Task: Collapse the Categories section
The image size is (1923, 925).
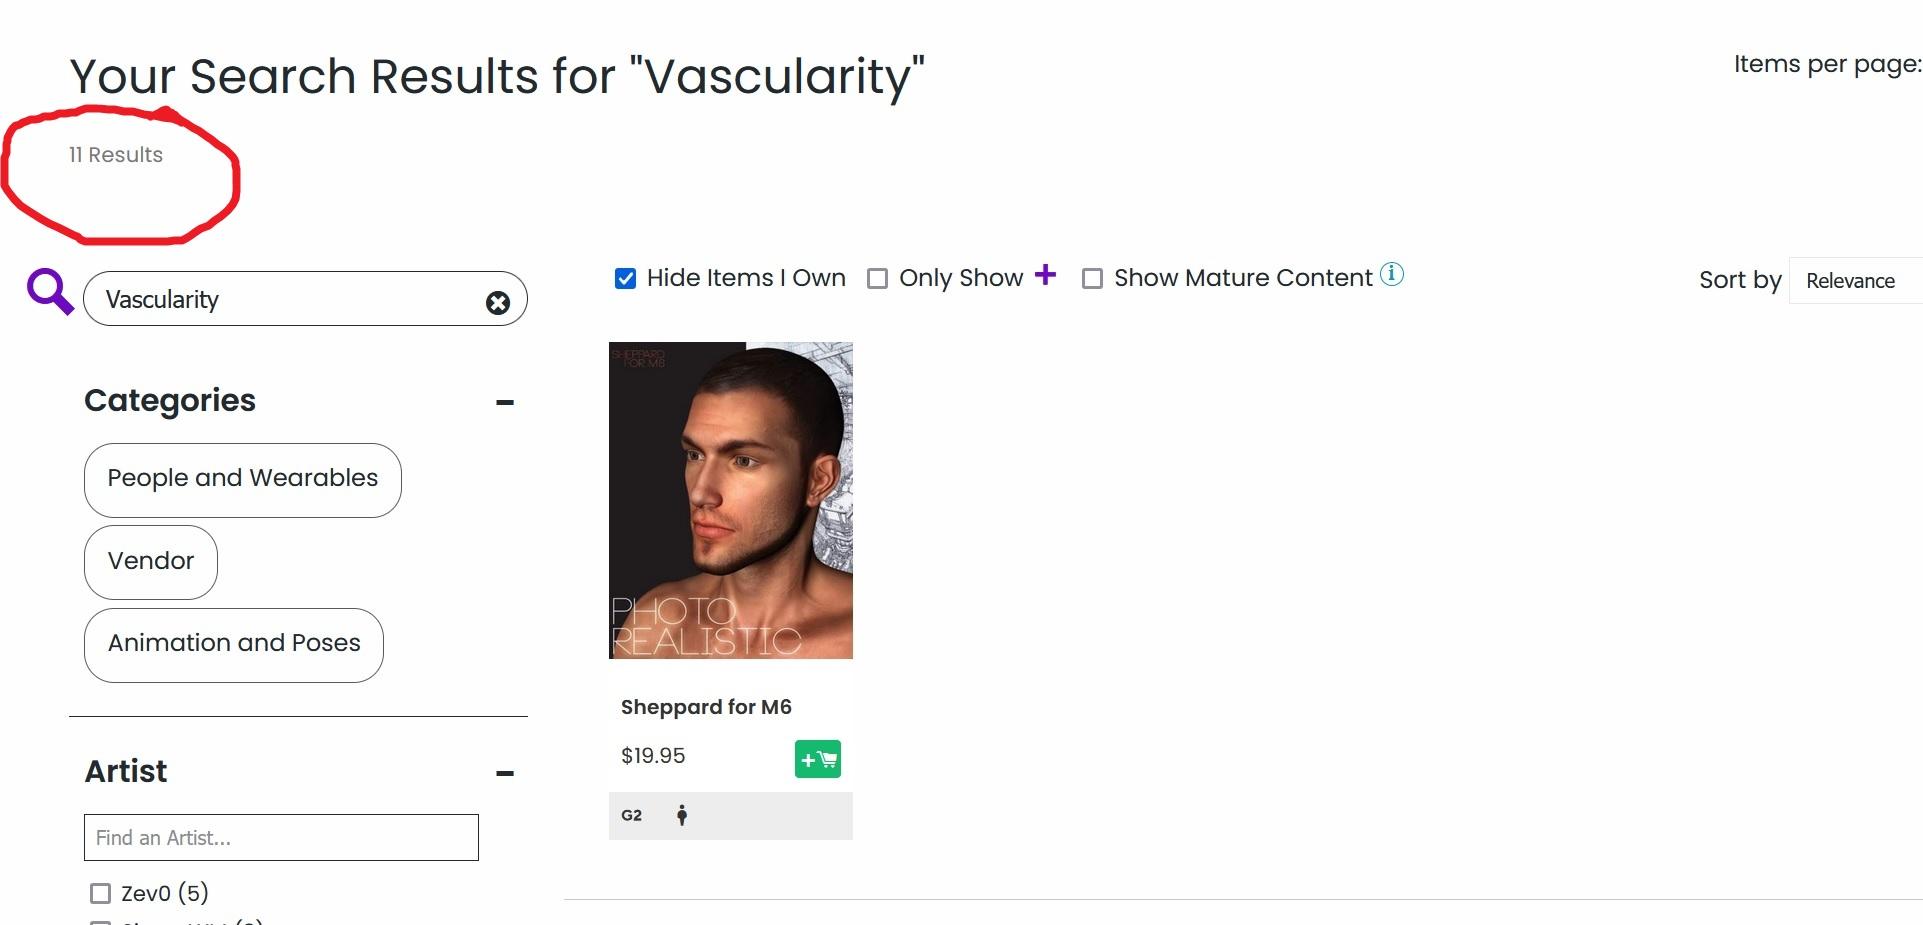Action: (x=505, y=402)
